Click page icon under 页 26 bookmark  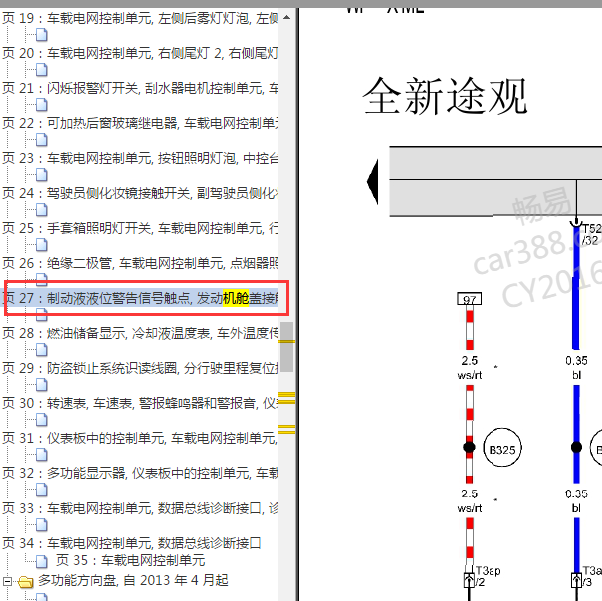(41, 279)
